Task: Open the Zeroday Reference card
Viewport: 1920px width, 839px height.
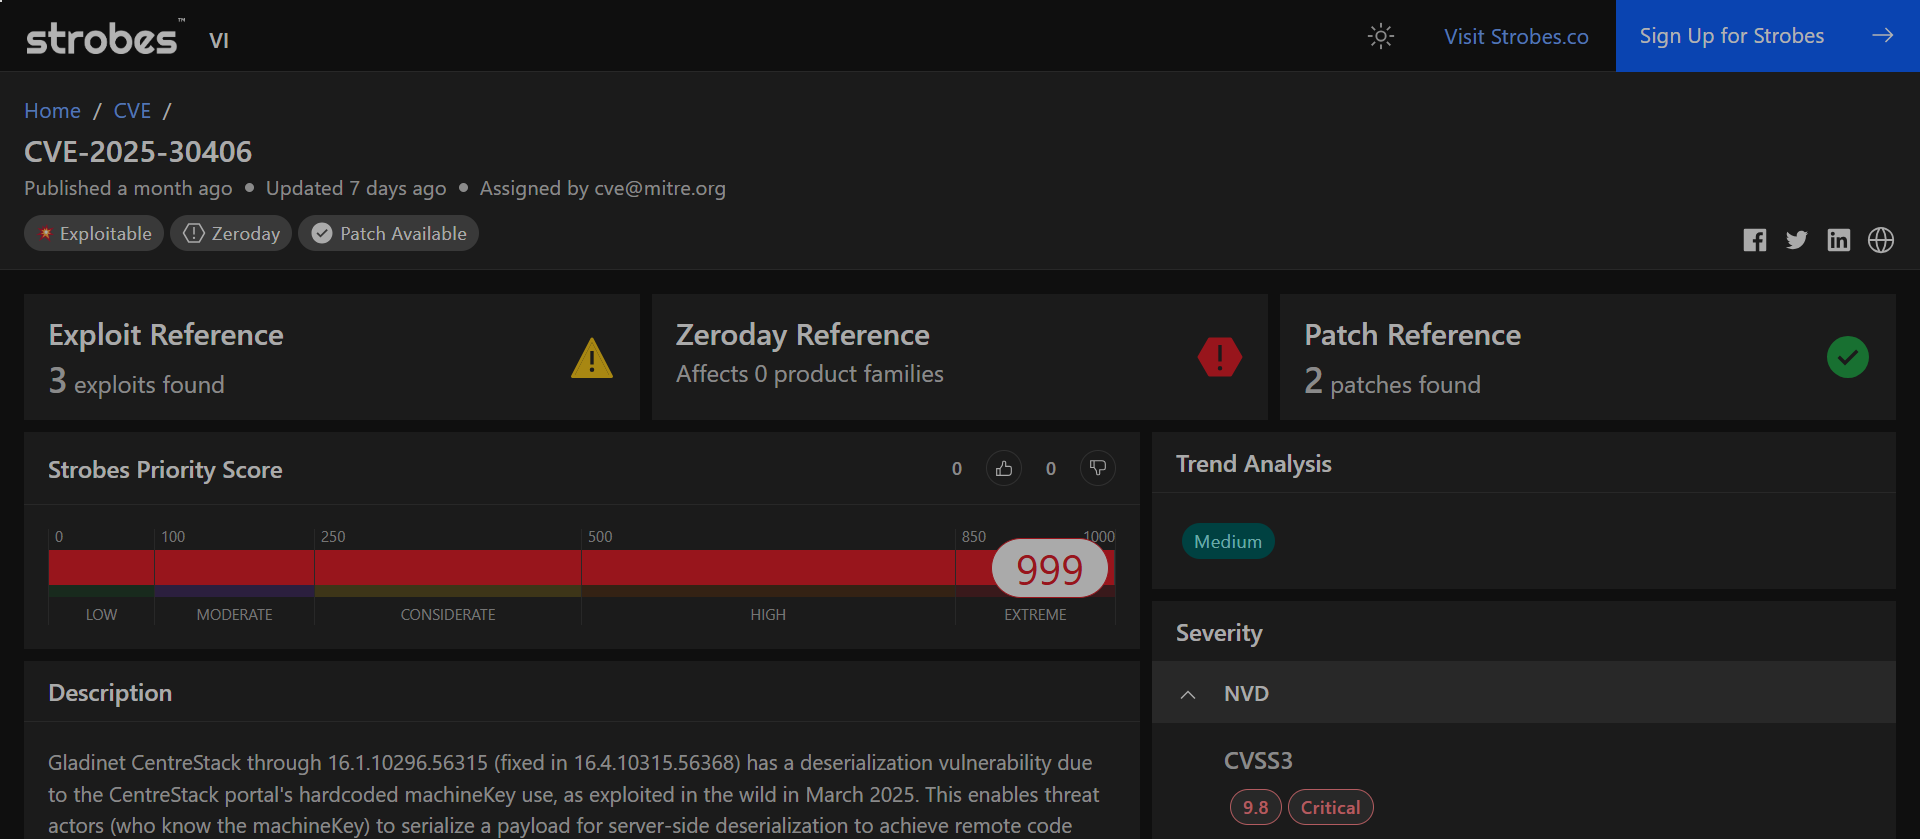Action: tap(960, 357)
